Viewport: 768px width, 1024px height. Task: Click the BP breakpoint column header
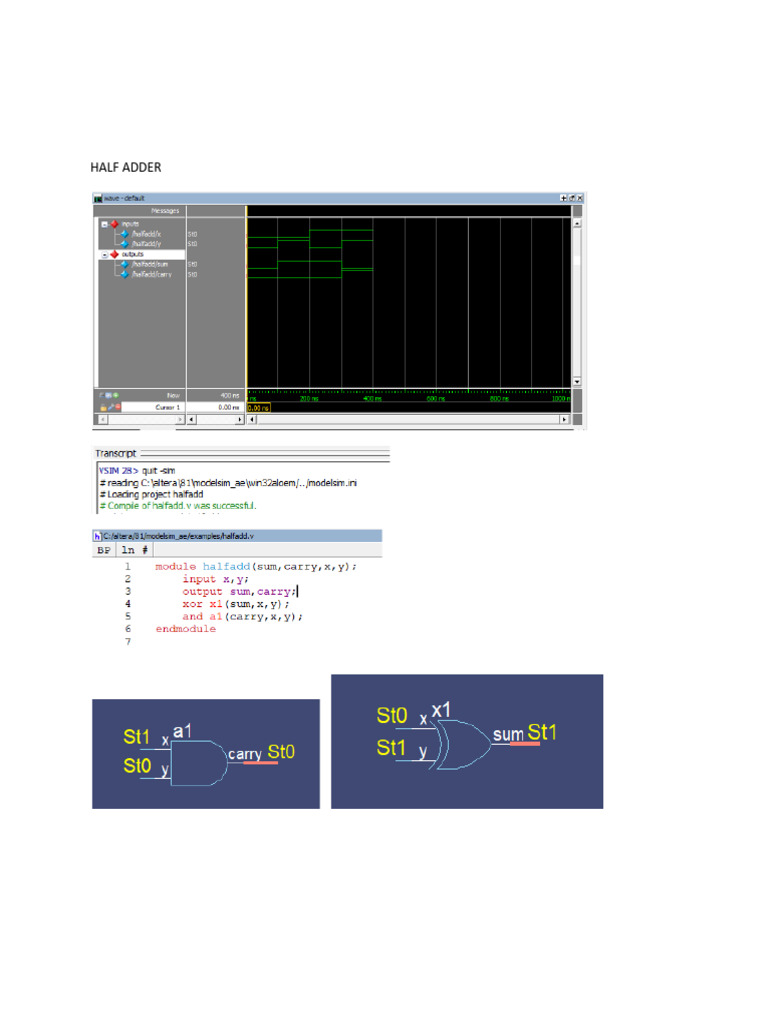(103, 550)
